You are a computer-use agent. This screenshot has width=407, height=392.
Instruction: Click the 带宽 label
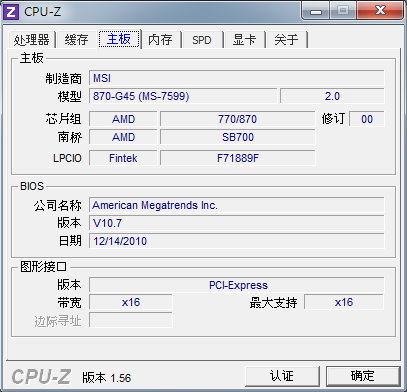coord(69,303)
